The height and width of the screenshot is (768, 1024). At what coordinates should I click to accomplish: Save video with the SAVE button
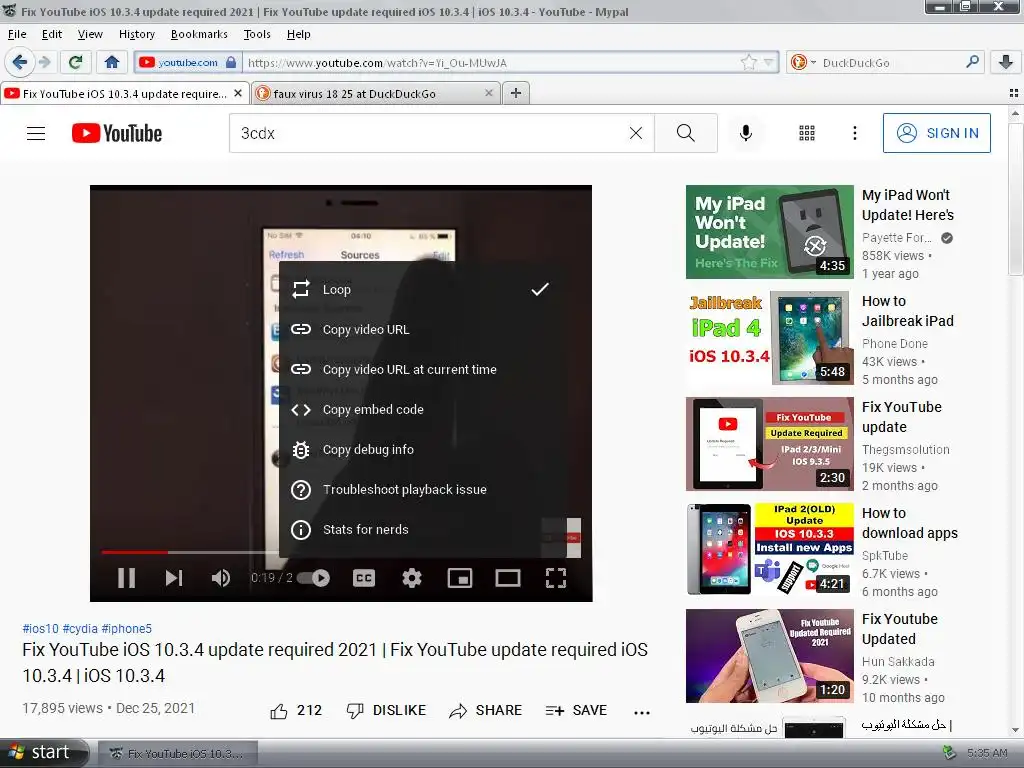coord(576,711)
